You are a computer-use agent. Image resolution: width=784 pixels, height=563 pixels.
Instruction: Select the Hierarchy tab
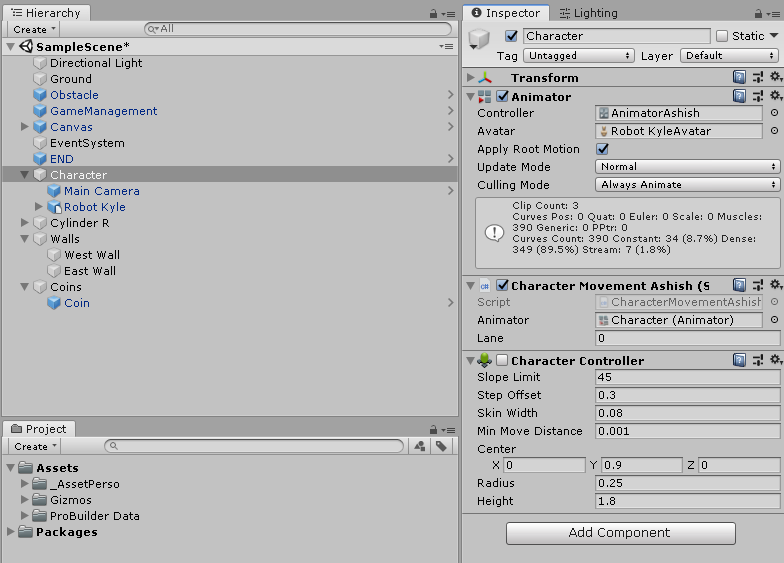[46, 13]
